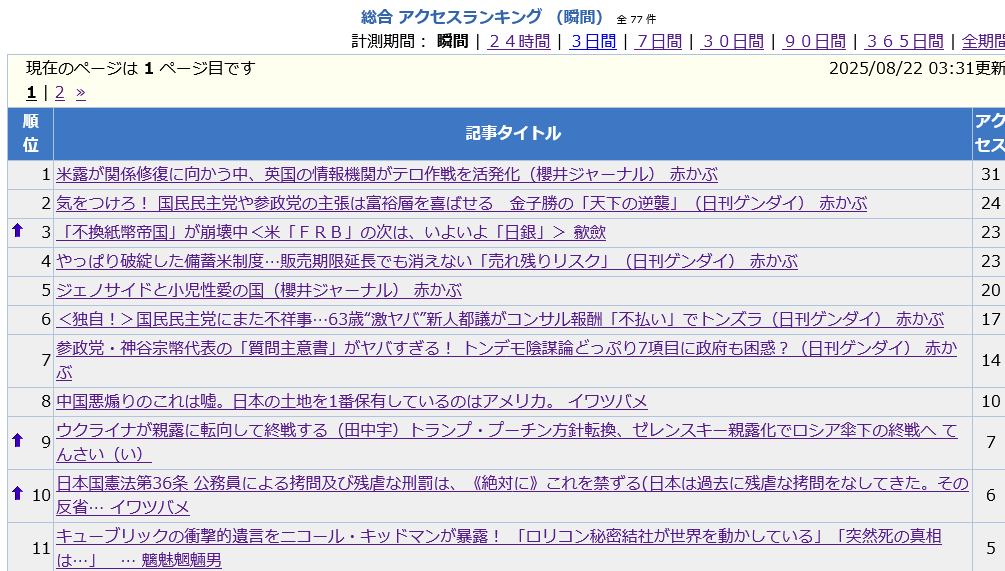Screen dimensions: 1005x571
Task: Click access count 31 in rank 1 row
Action: pyautogui.click(x=990, y=174)
